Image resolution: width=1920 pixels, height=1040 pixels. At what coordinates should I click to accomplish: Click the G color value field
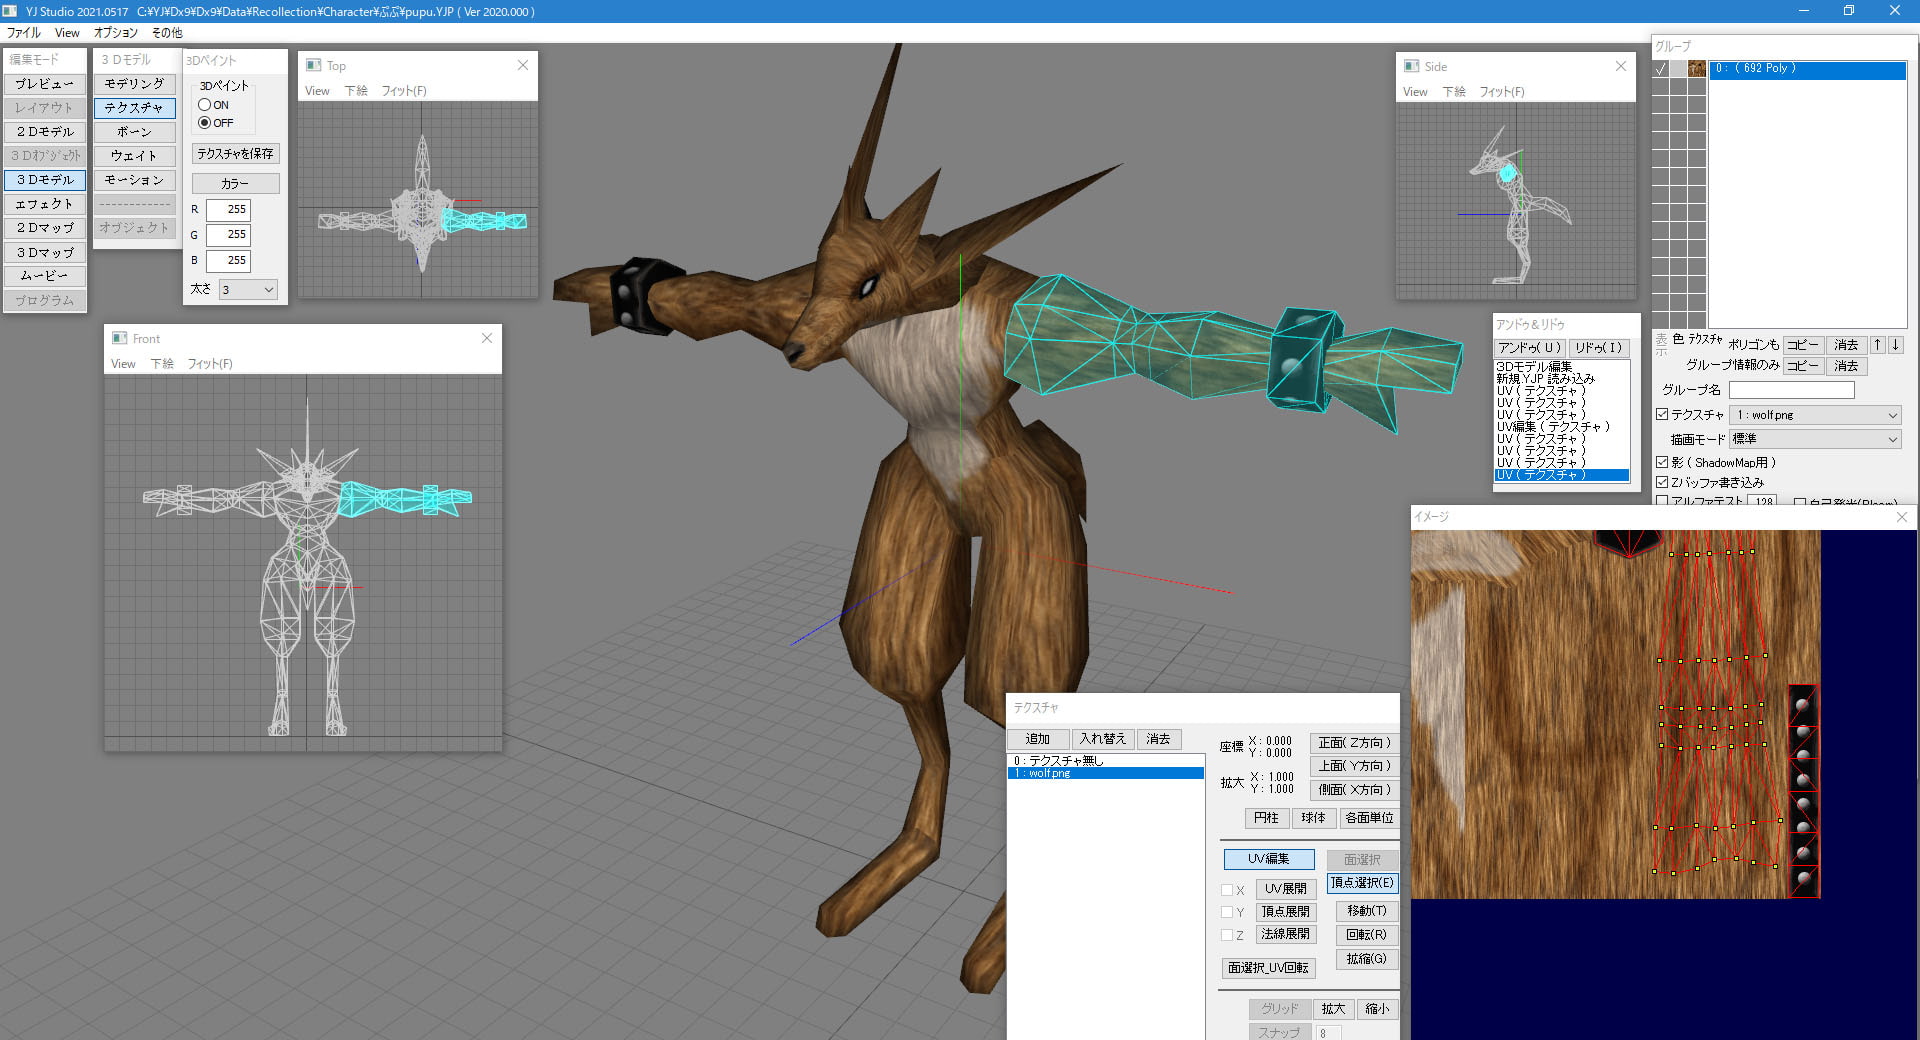[229, 235]
